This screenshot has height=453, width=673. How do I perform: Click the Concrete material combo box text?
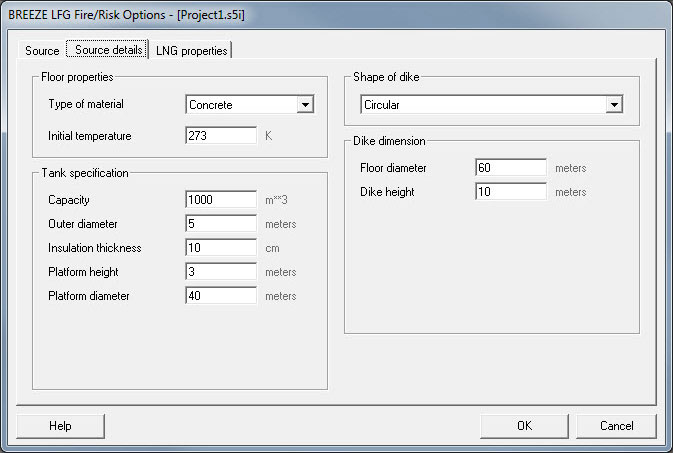coord(241,104)
